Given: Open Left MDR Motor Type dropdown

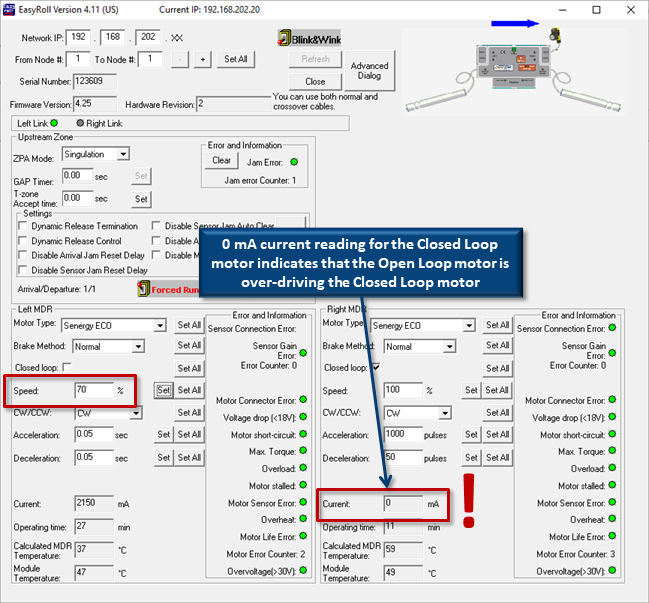Looking at the screenshot, I should [x=160, y=326].
